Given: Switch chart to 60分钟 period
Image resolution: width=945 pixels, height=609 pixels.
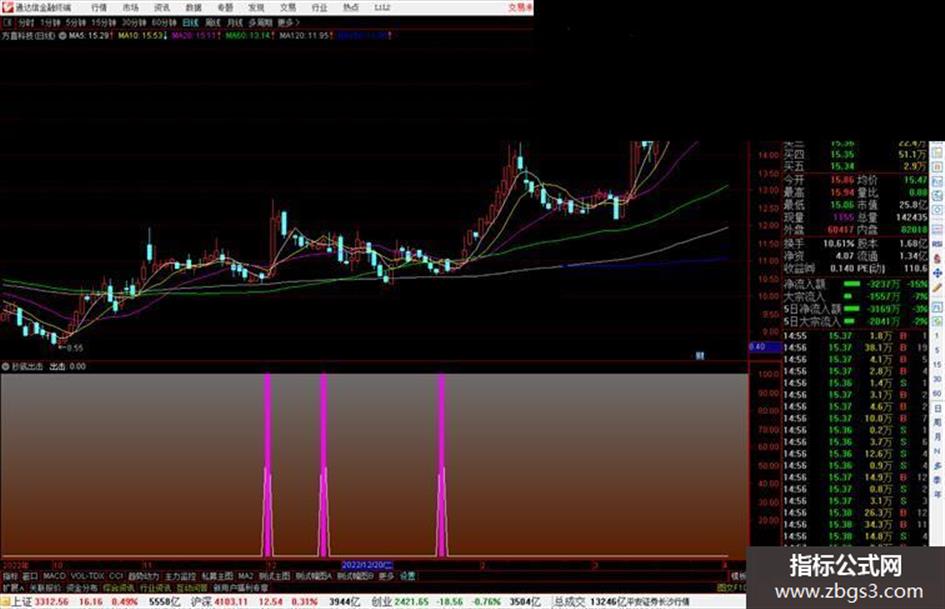Looking at the screenshot, I should [163, 22].
